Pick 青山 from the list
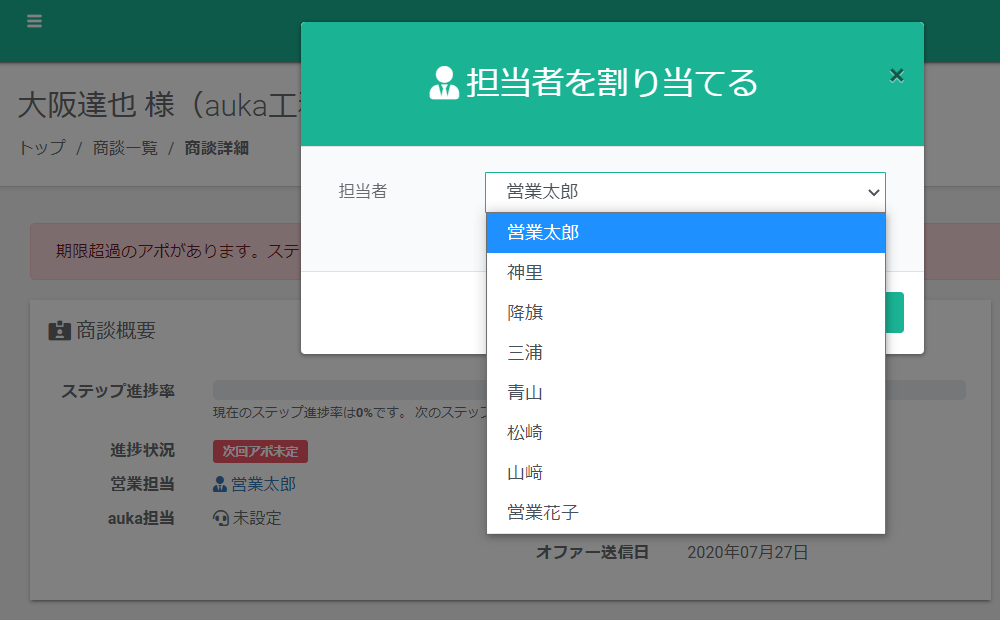Image resolution: width=1000 pixels, height=620 pixels. click(686, 393)
